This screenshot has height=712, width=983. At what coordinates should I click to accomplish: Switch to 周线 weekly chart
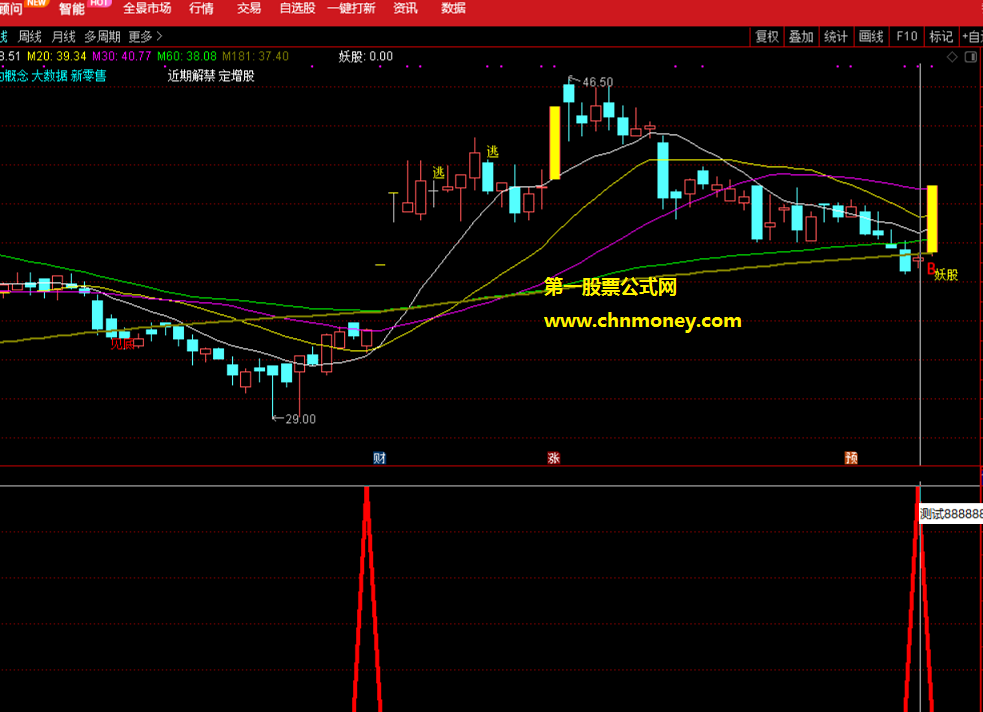(29, 37)
